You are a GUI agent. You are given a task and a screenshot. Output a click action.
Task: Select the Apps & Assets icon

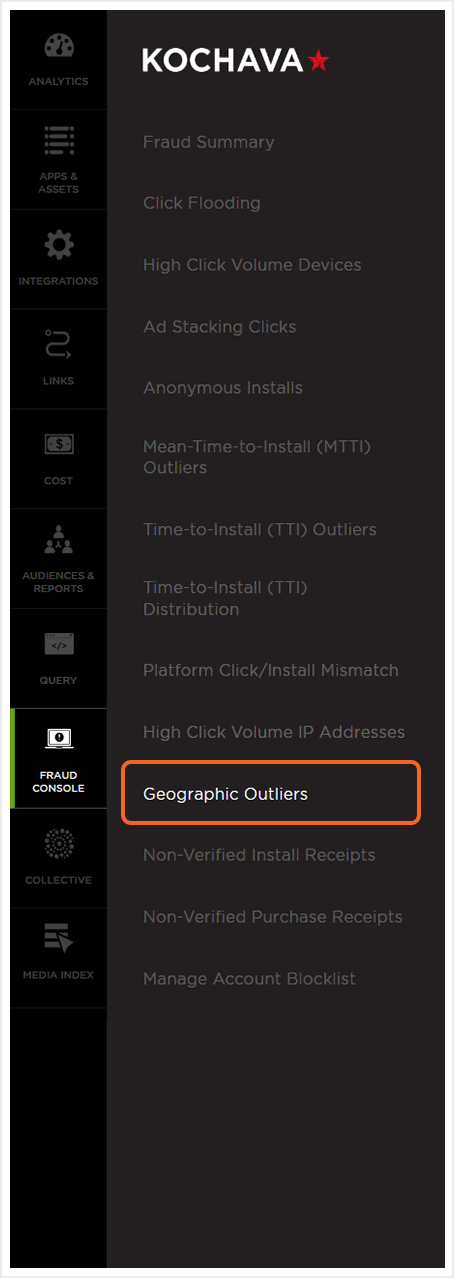point(59,141)
